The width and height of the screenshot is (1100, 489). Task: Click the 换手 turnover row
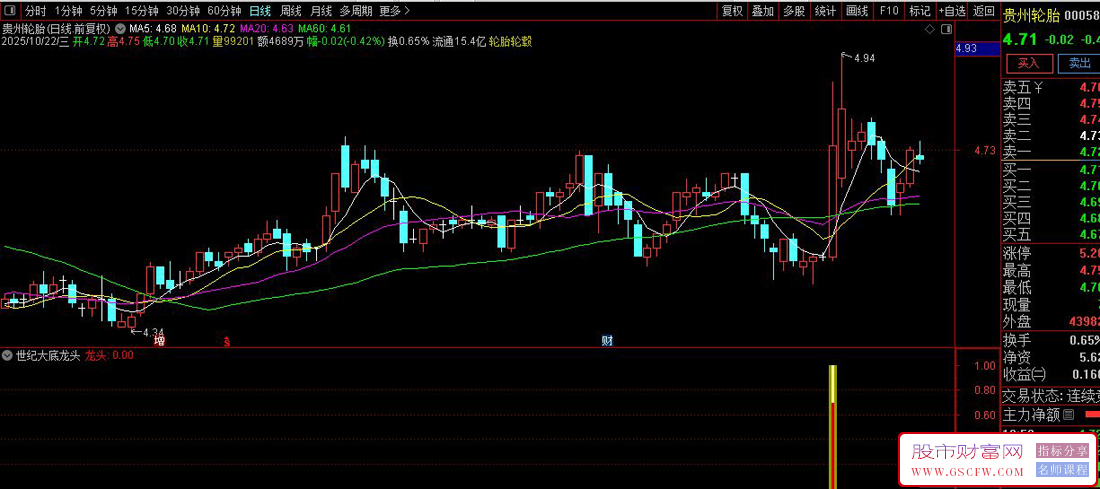(1050, 340)
